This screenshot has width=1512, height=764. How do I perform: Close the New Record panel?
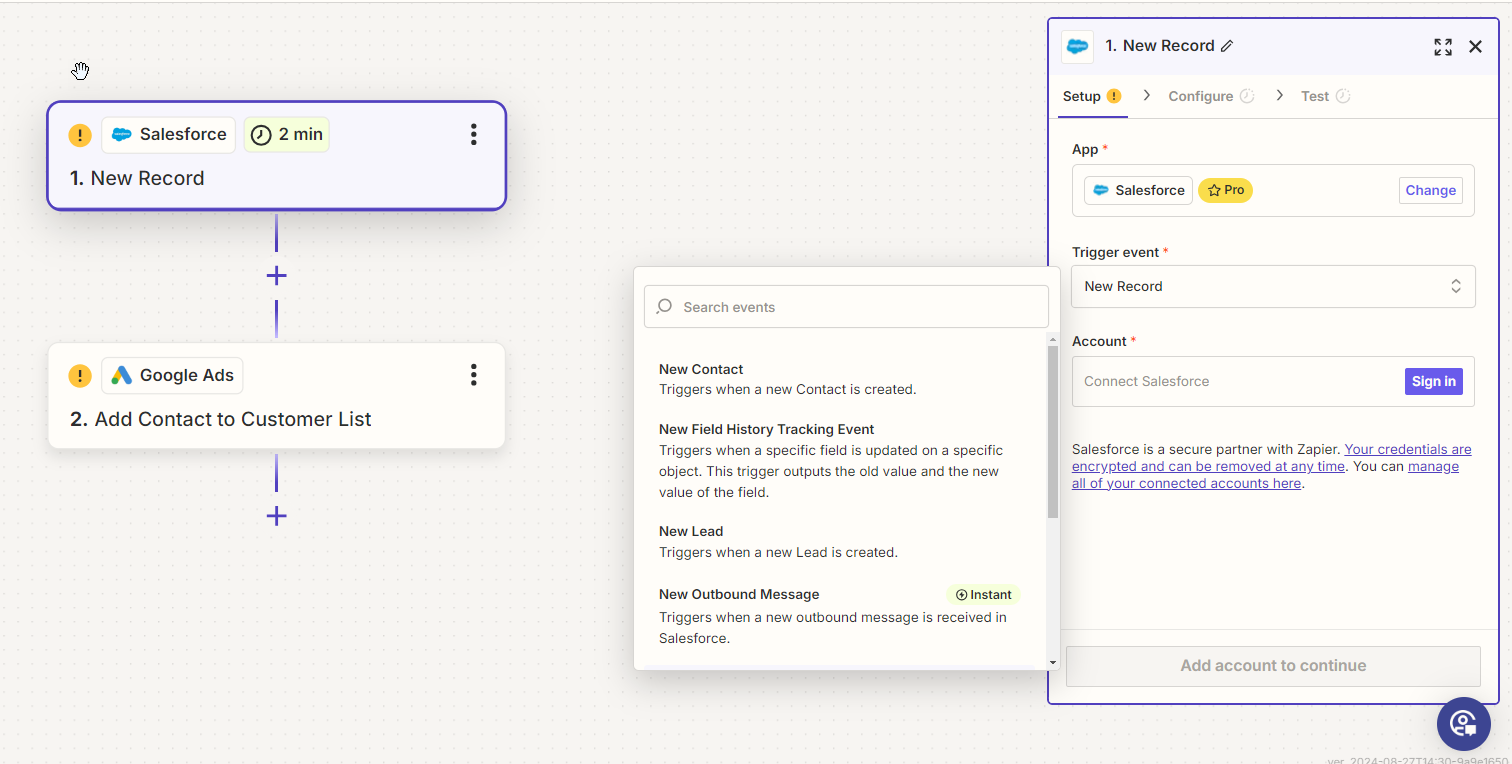(1475, 47)
